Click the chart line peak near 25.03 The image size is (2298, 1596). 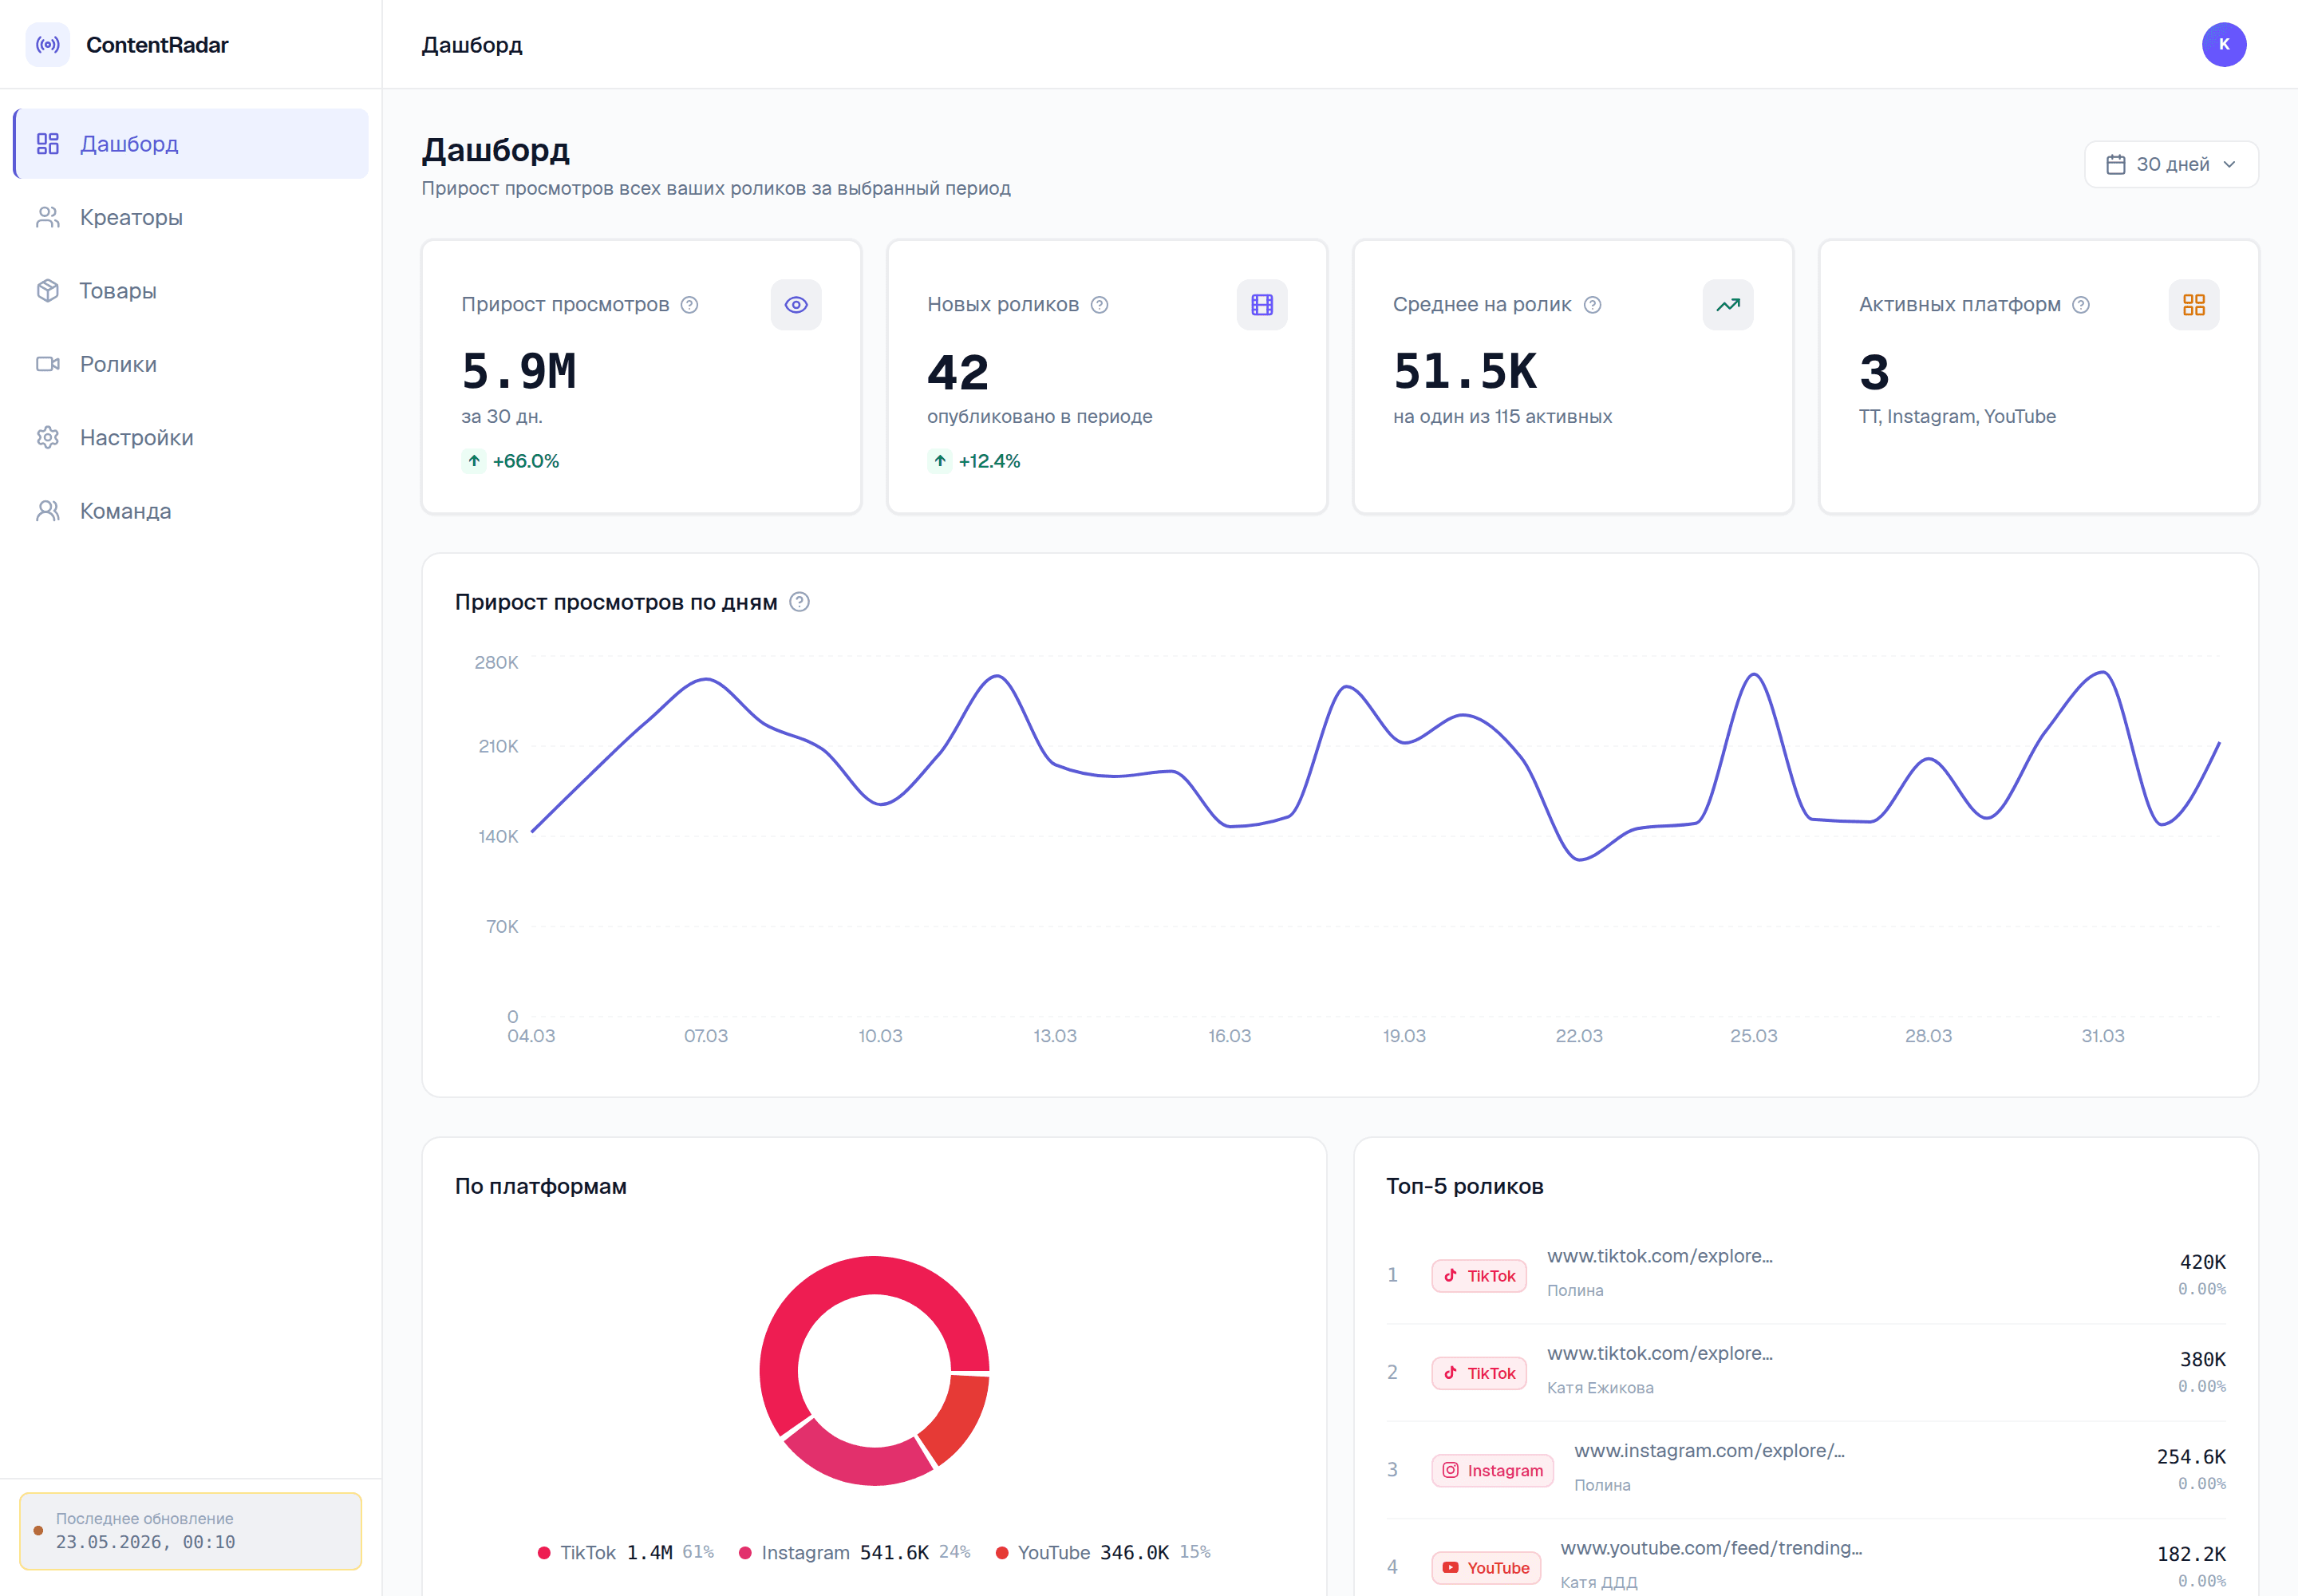click(x=1754, y=675)
